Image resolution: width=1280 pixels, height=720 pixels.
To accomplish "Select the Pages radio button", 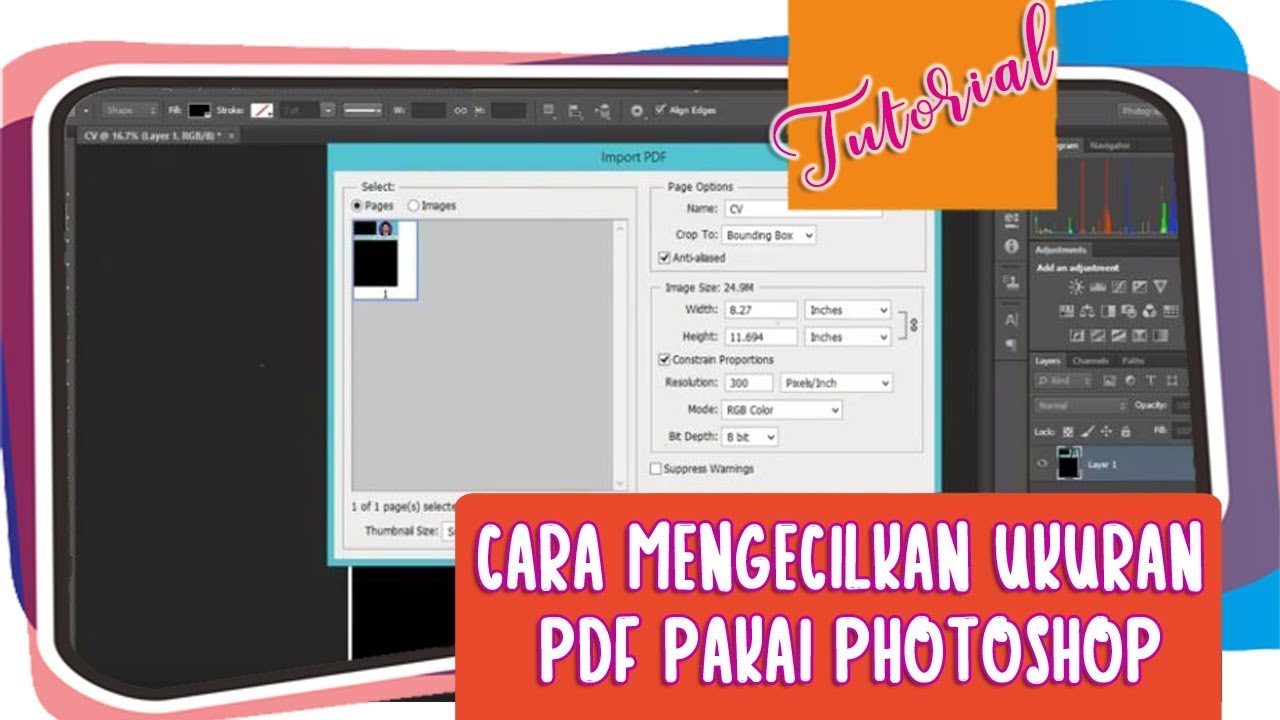I will (357, 205).
